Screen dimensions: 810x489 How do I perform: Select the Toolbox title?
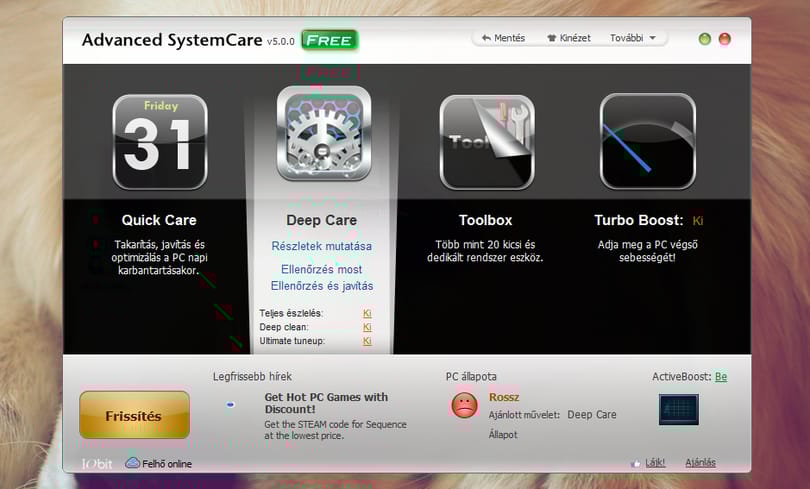pyautogui.click(x=486, y=220)
